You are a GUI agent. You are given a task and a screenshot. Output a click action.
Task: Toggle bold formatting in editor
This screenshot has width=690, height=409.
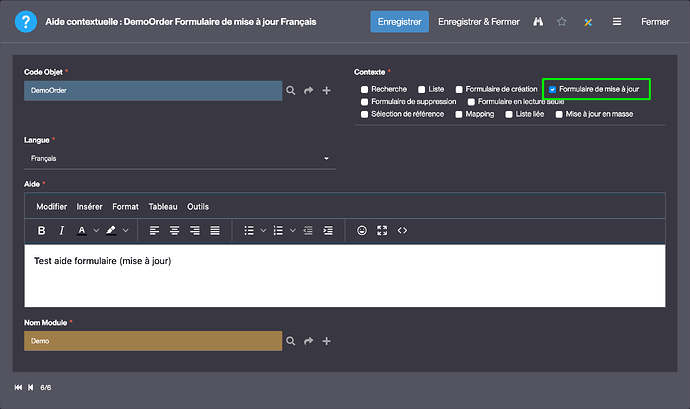tap(41, 230)
